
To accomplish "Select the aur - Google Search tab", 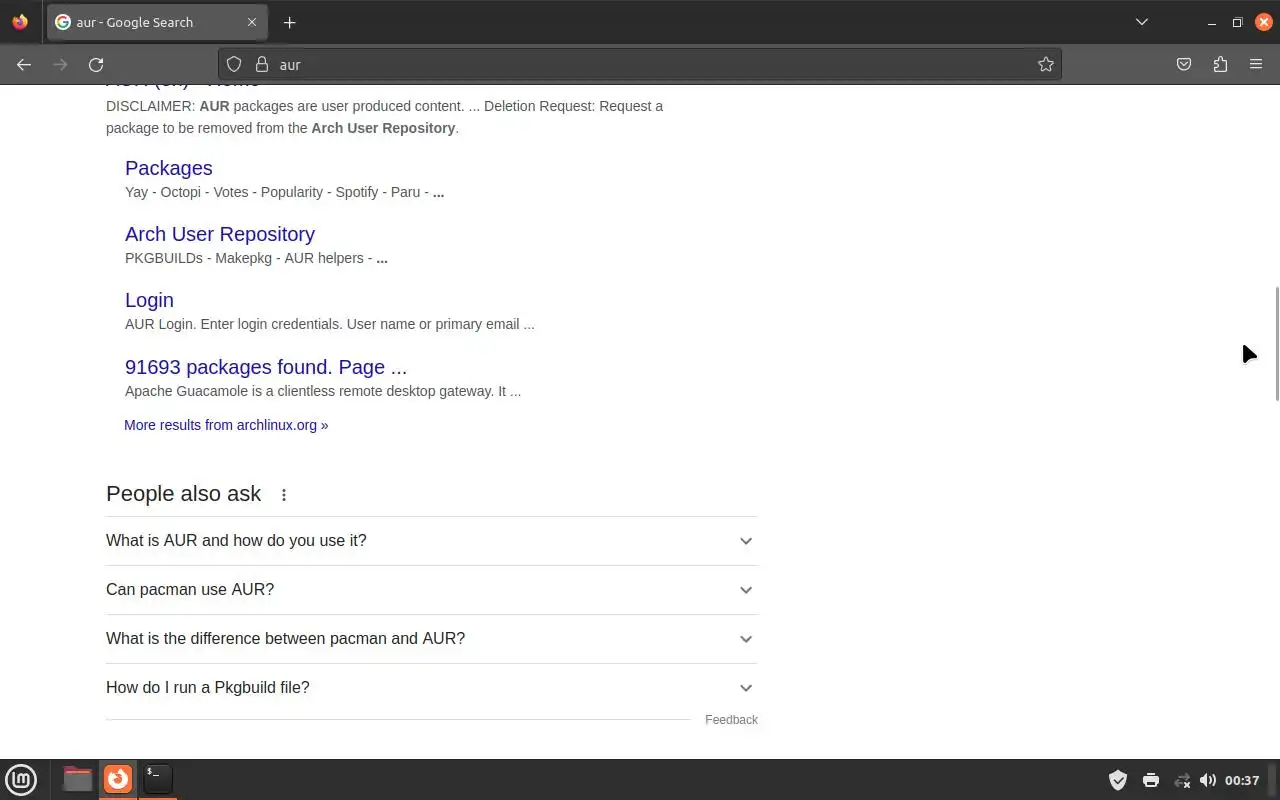I will 157,22.
